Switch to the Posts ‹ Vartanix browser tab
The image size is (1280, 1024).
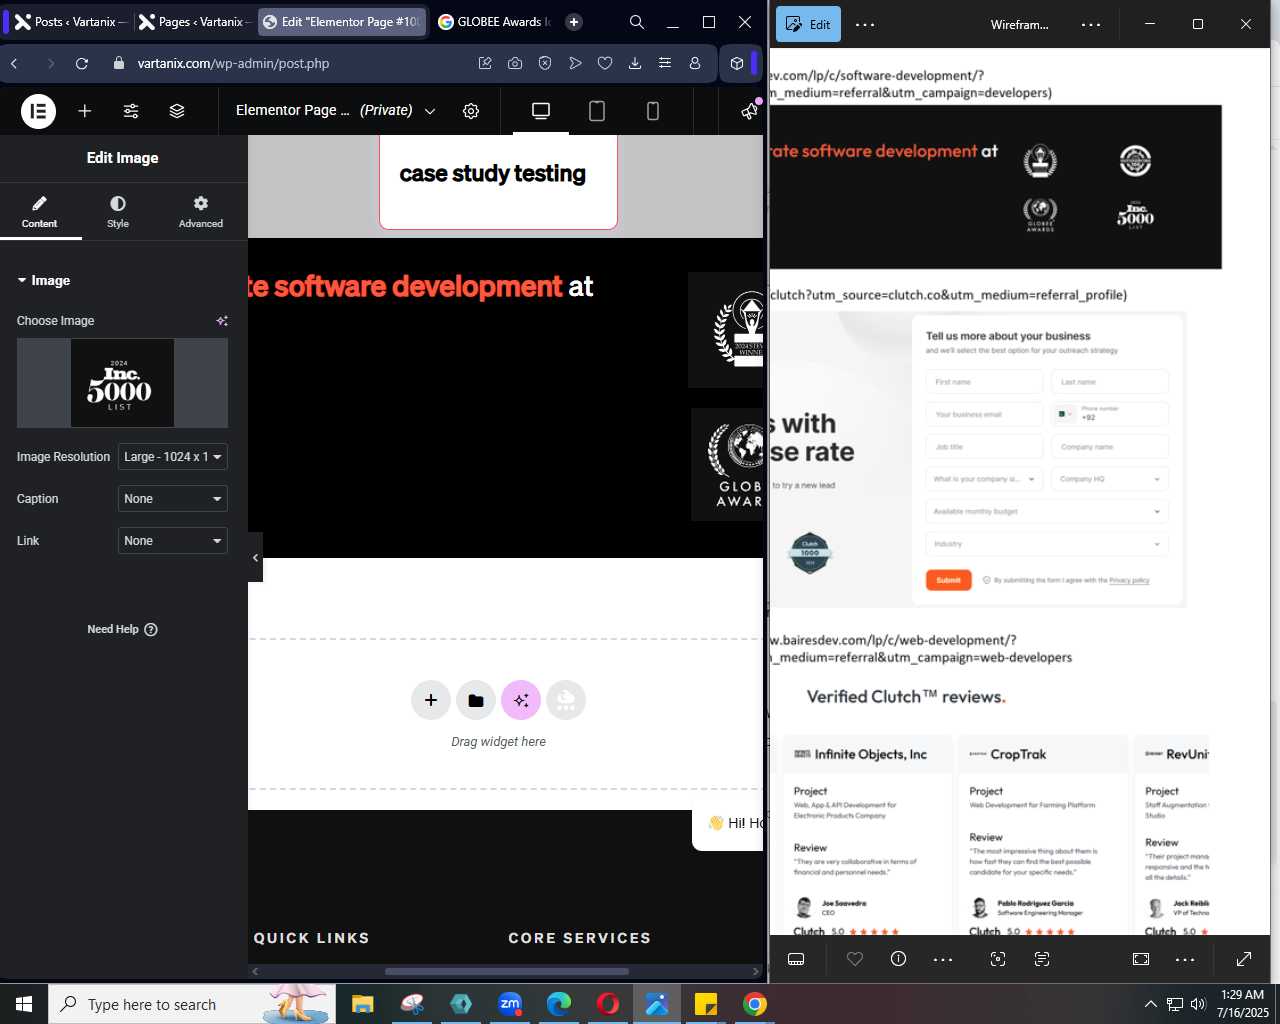(70, 21)
